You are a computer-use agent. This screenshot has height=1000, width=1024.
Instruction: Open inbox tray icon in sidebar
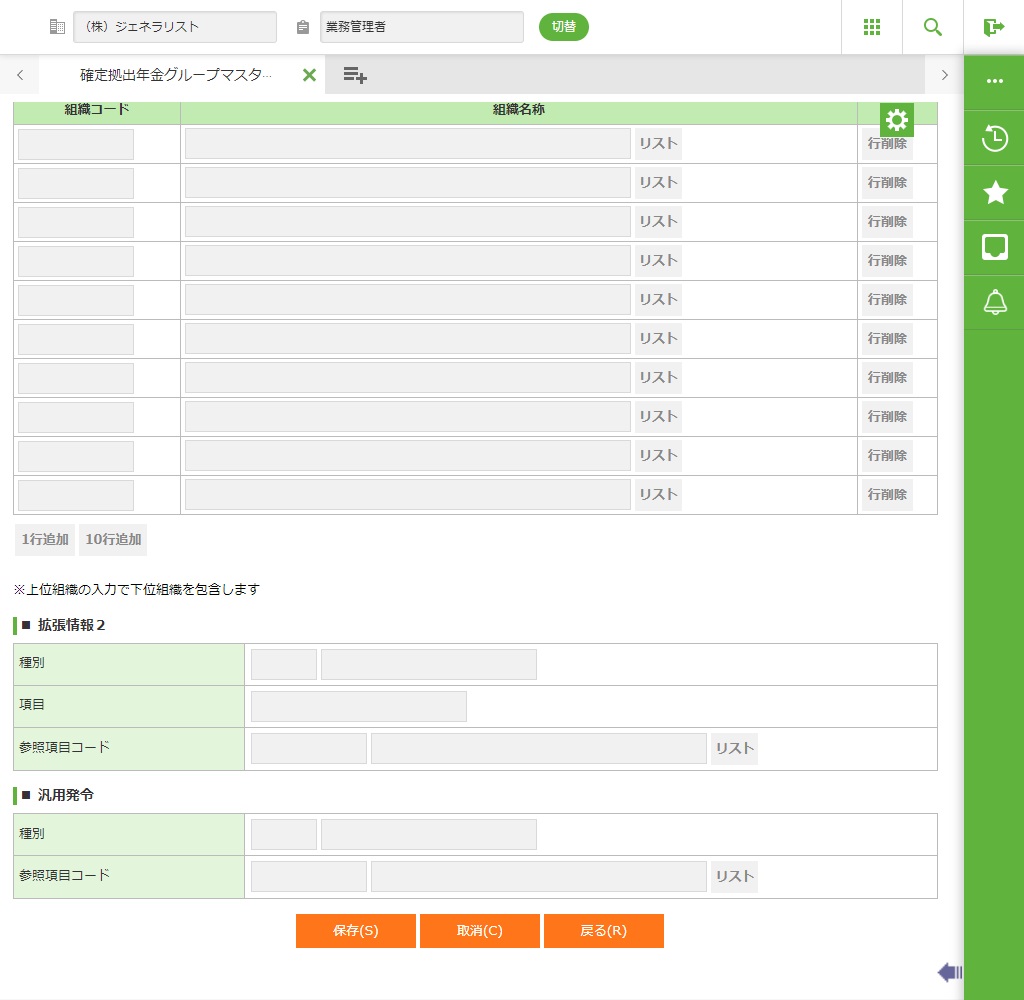coord(995,247)
